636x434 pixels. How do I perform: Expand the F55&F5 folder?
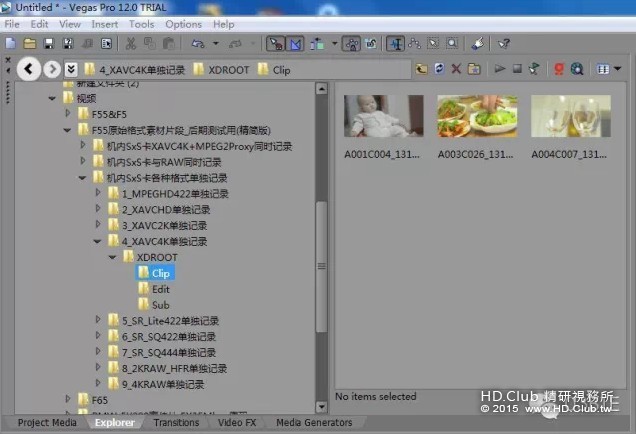click(x=68, y=113)
